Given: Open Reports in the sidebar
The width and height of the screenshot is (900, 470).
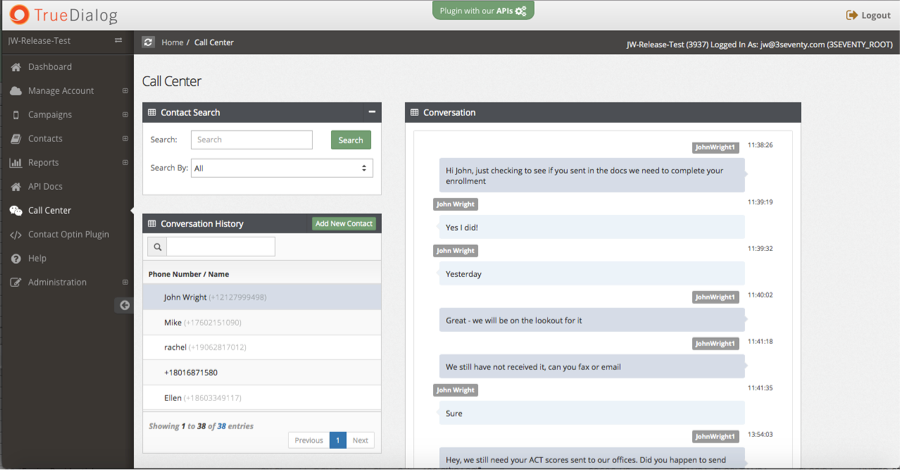Looking at the screenshot, I should click(x=44, y=163).
